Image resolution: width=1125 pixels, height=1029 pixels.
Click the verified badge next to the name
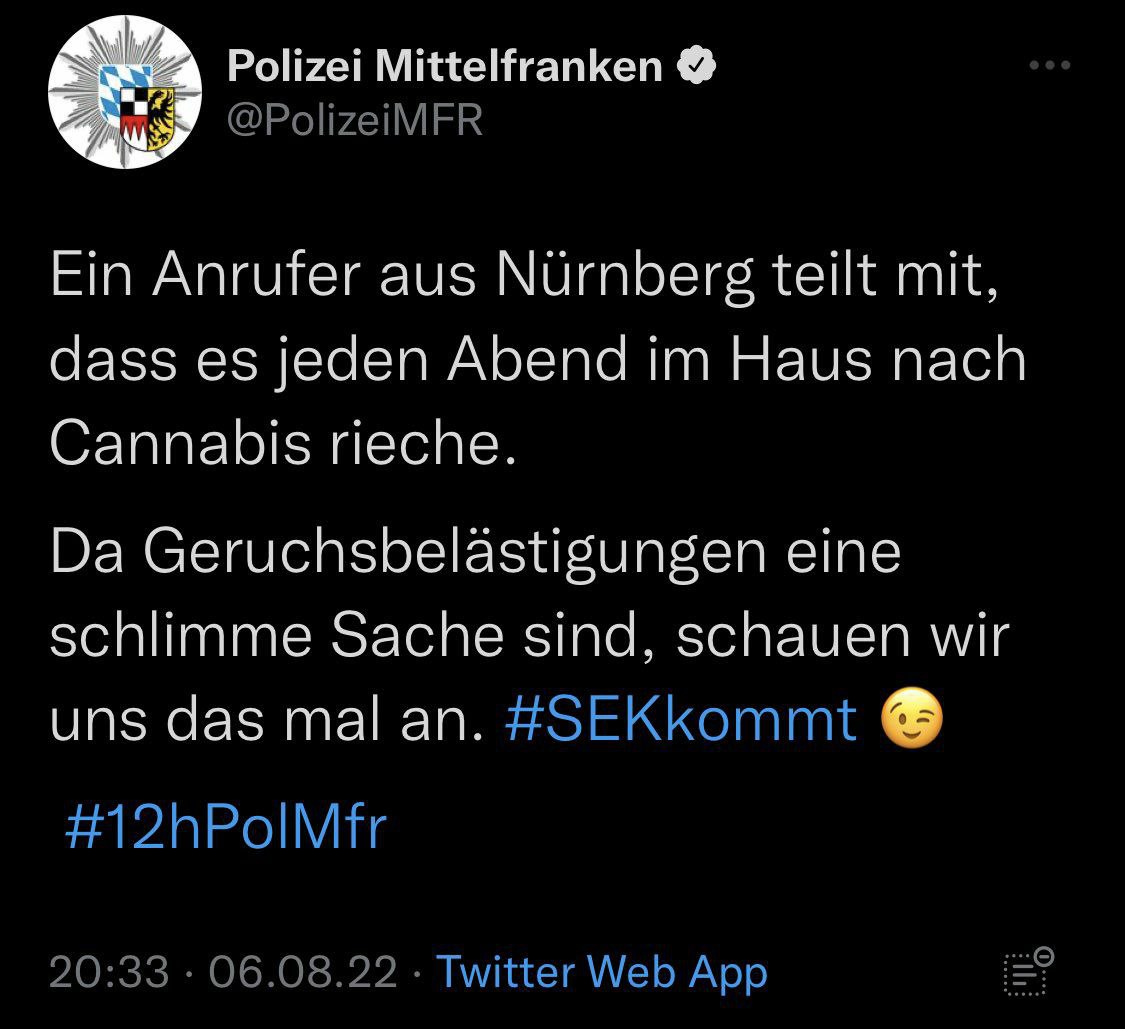[x=696, y=67]
